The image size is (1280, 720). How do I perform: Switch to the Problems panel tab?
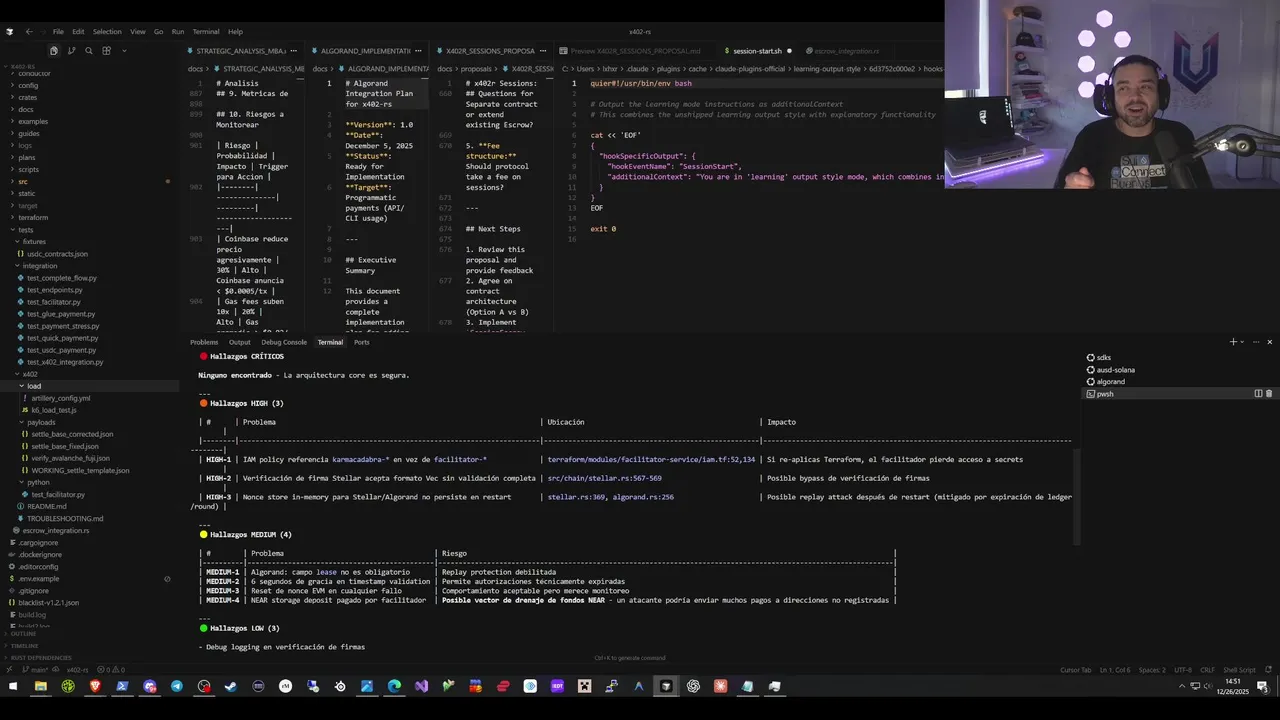(x=204, y=342)
